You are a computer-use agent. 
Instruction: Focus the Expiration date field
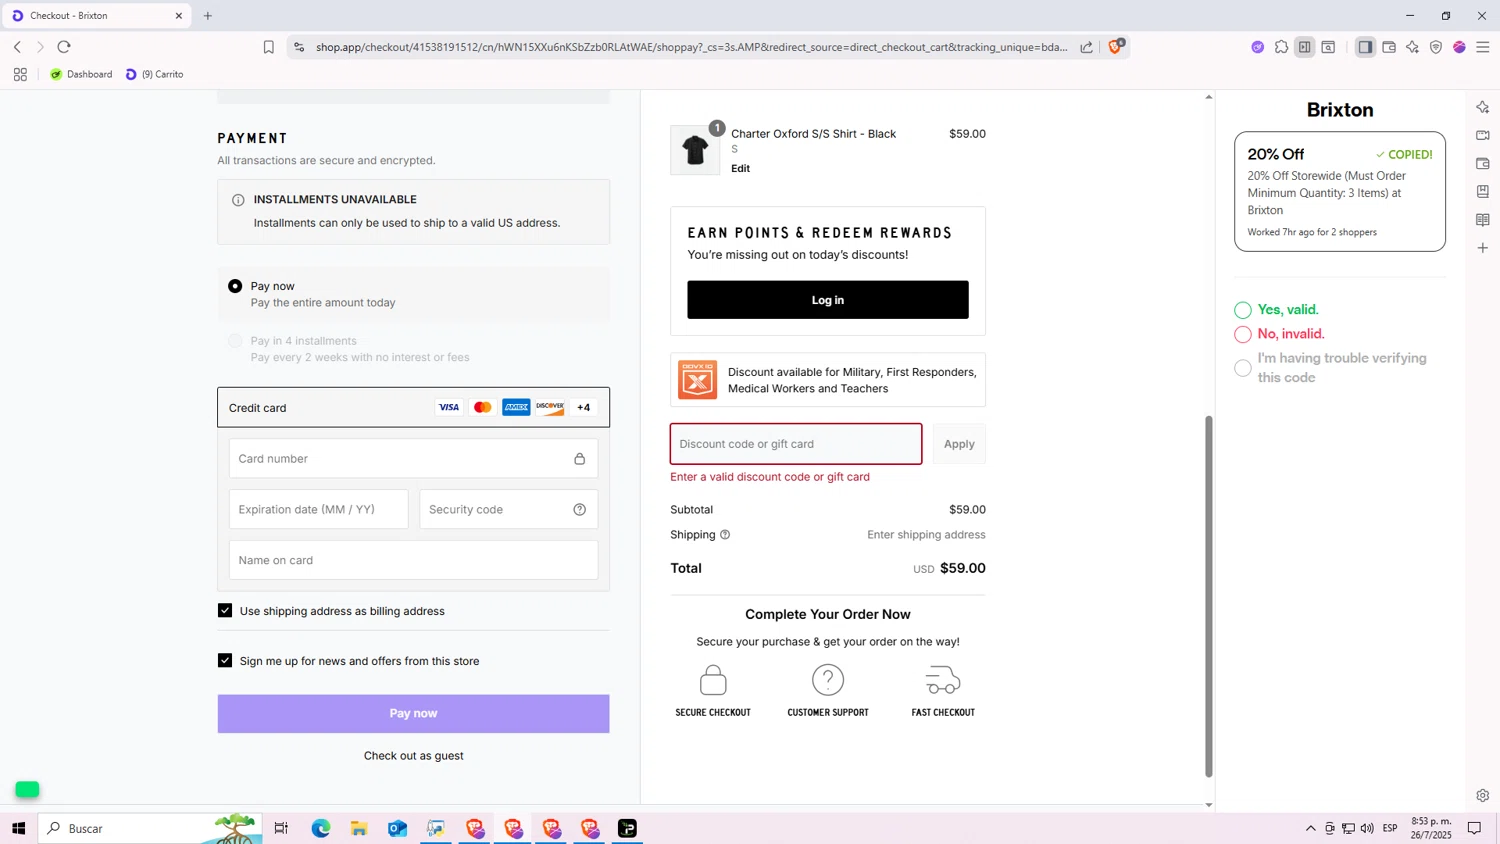coord(319,509)
